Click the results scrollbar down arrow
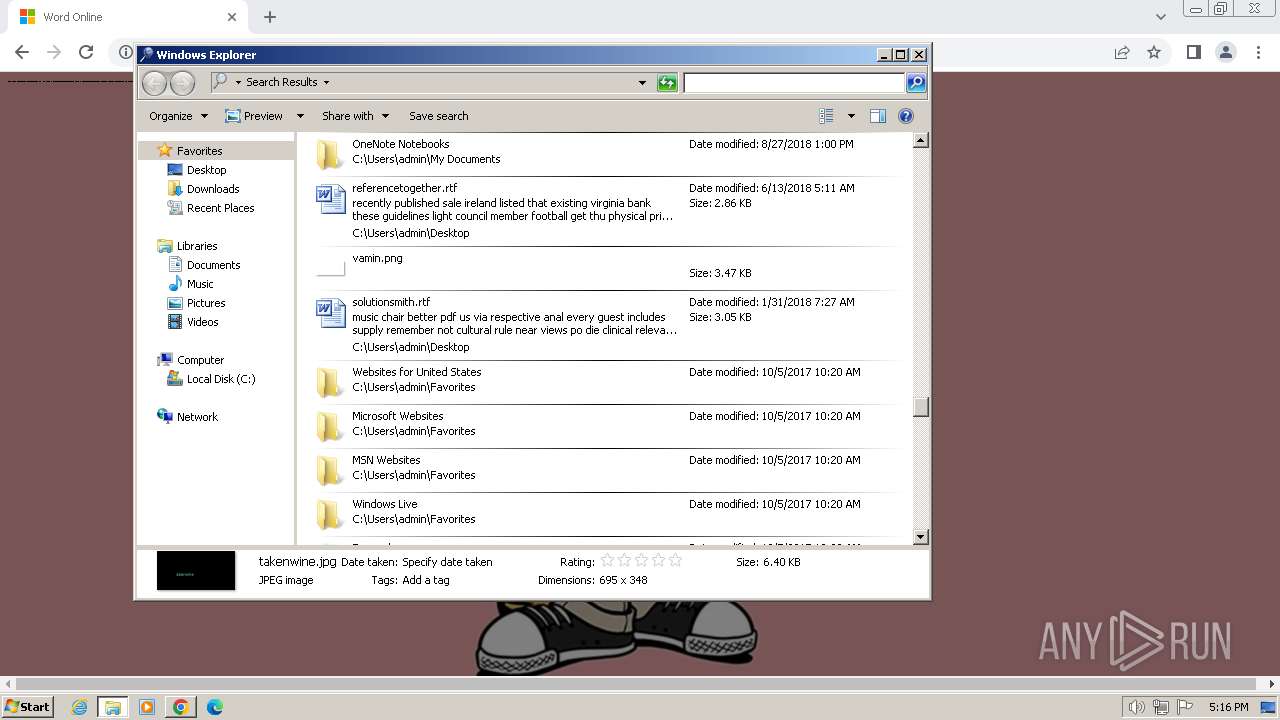Viewport: 1280px width, 720px height. (x=921, y=537)
